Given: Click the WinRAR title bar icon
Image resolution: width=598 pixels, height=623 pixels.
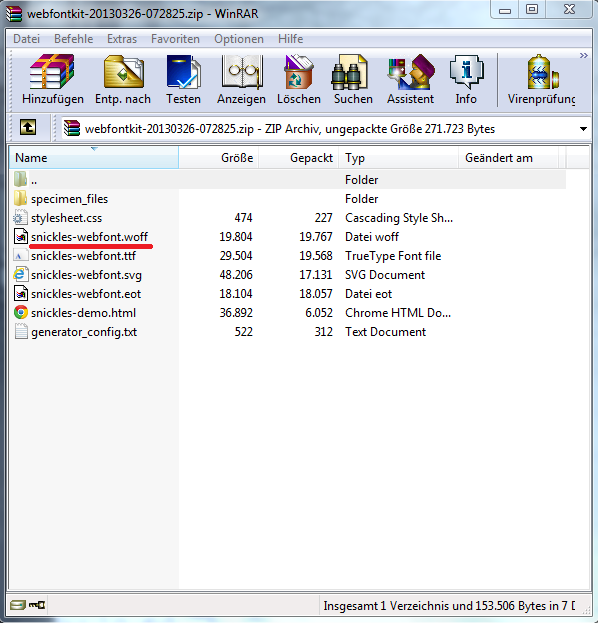Looking at the screenshot, I should 14,13.
